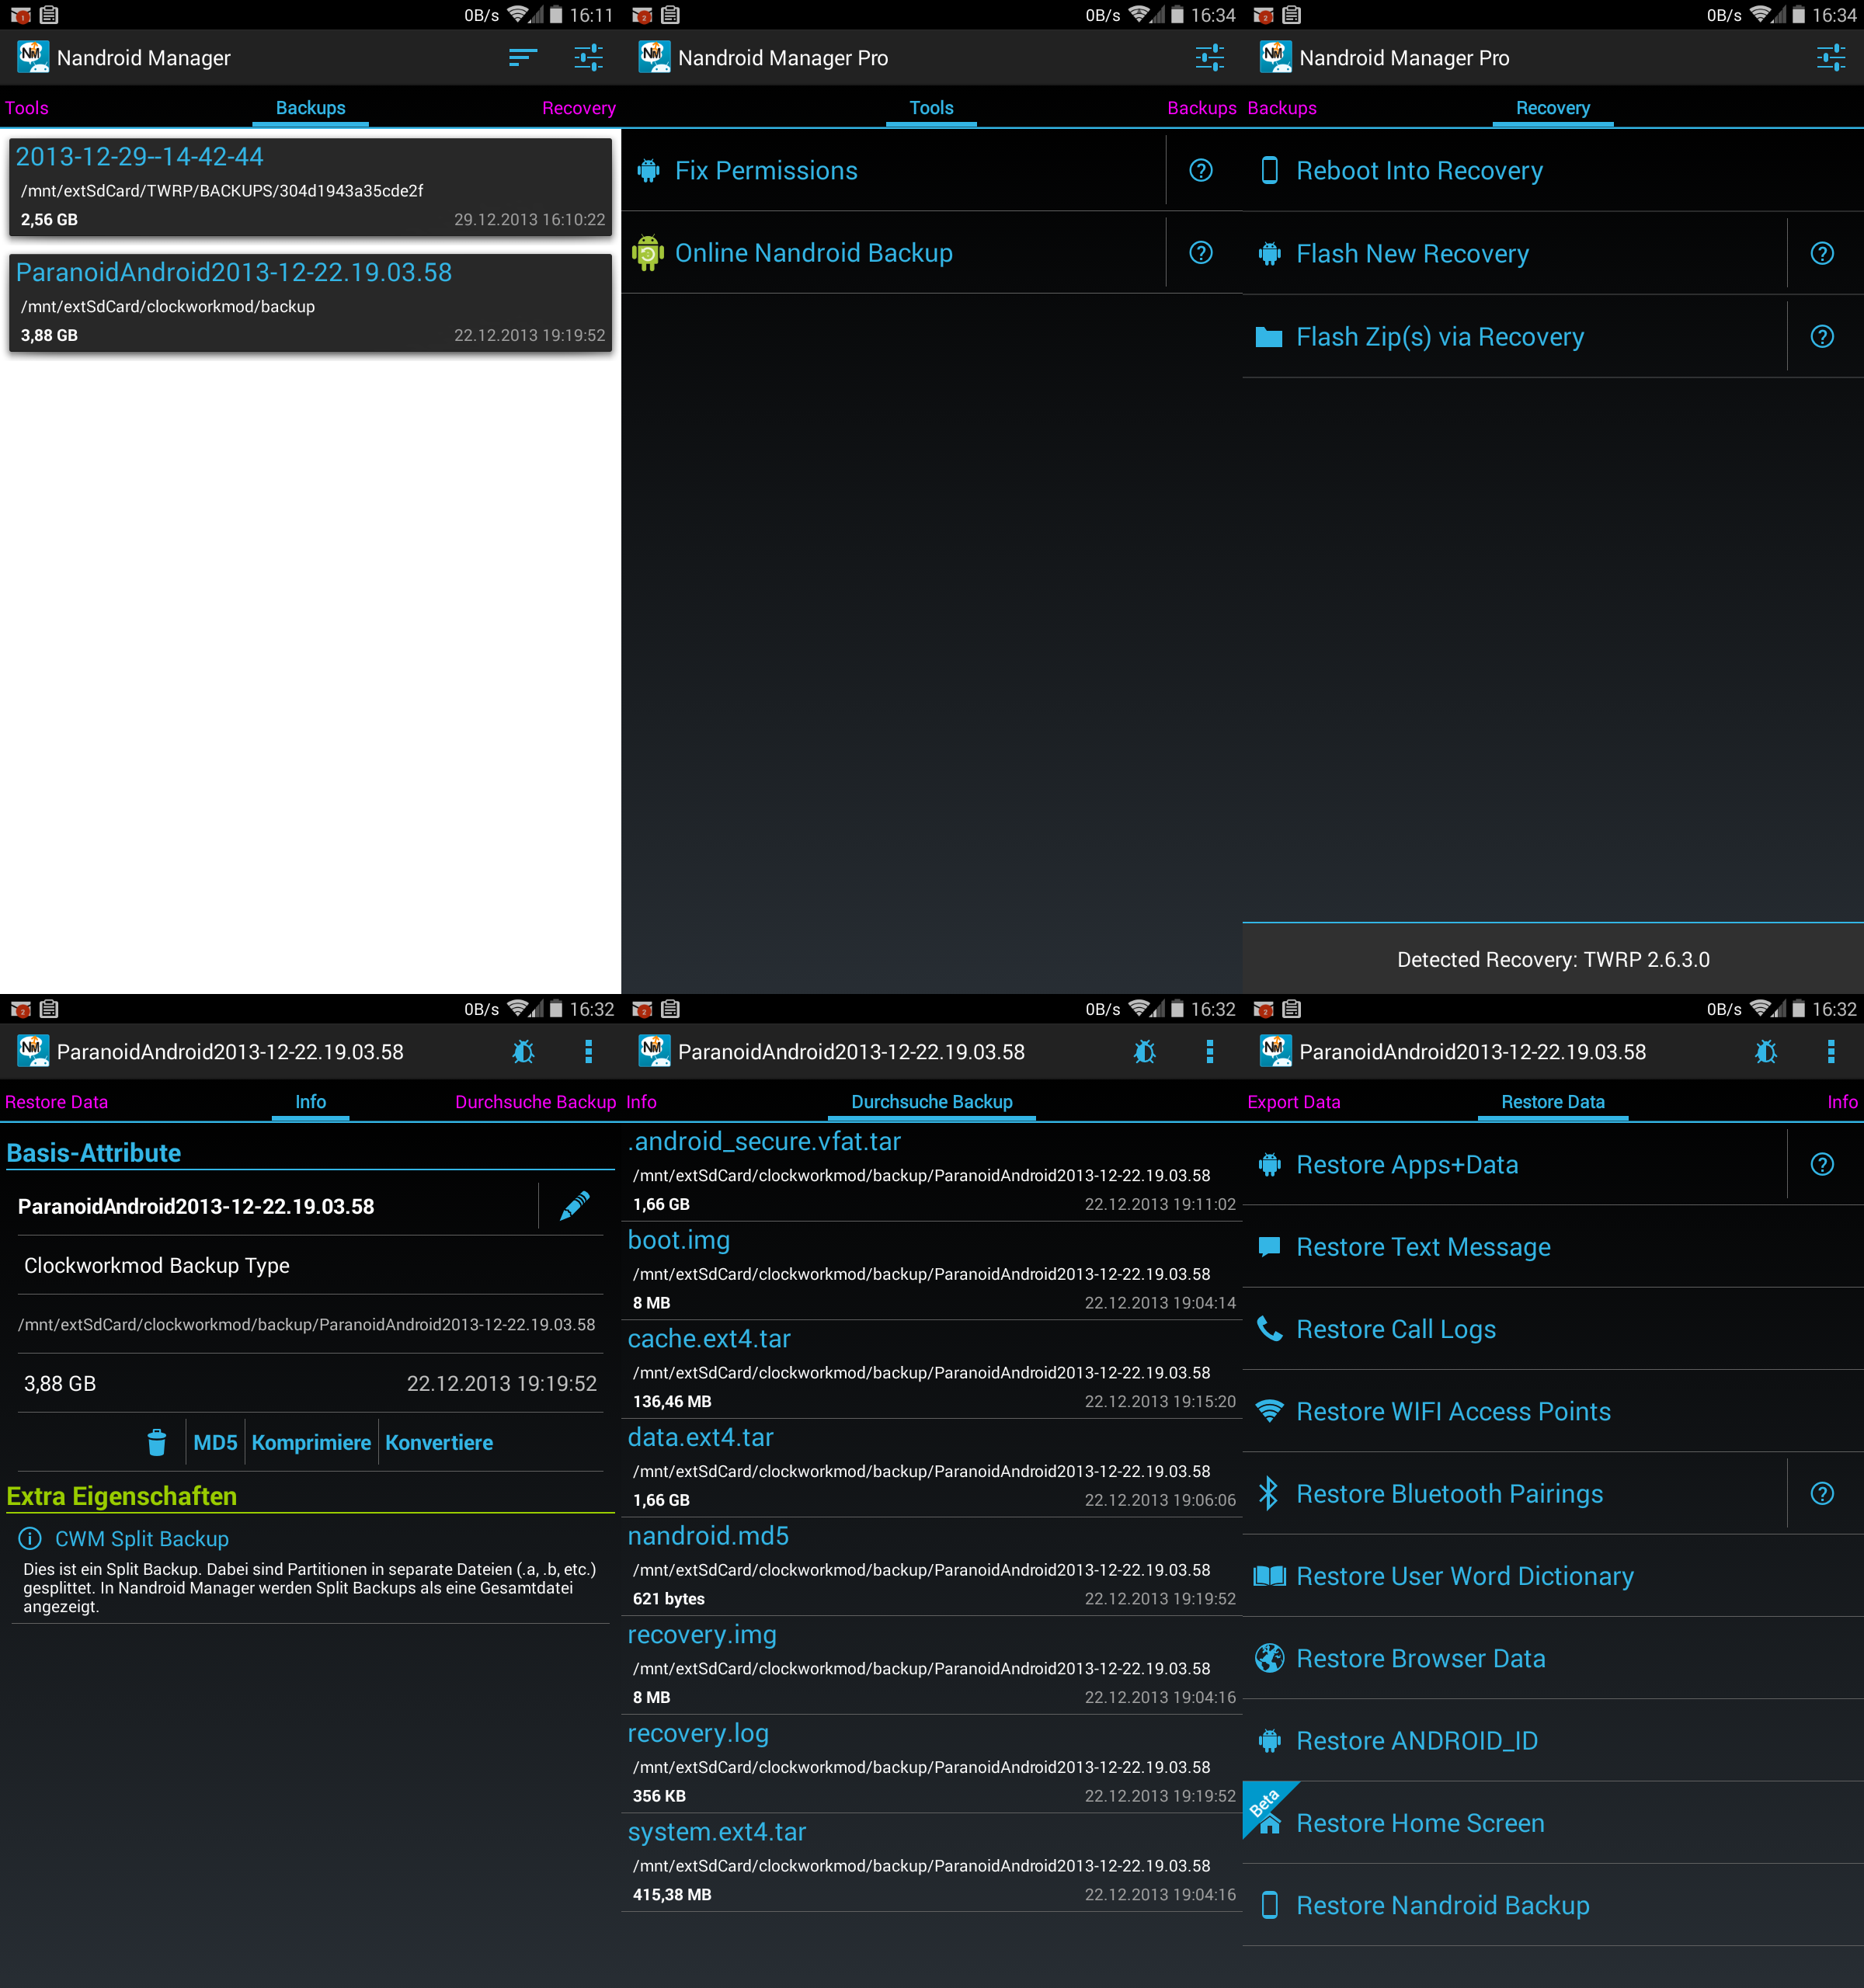1864x1988 pixels.
Task: Open the help icon beside Flash Zip(s) via Recovery
Action: 1822,337
